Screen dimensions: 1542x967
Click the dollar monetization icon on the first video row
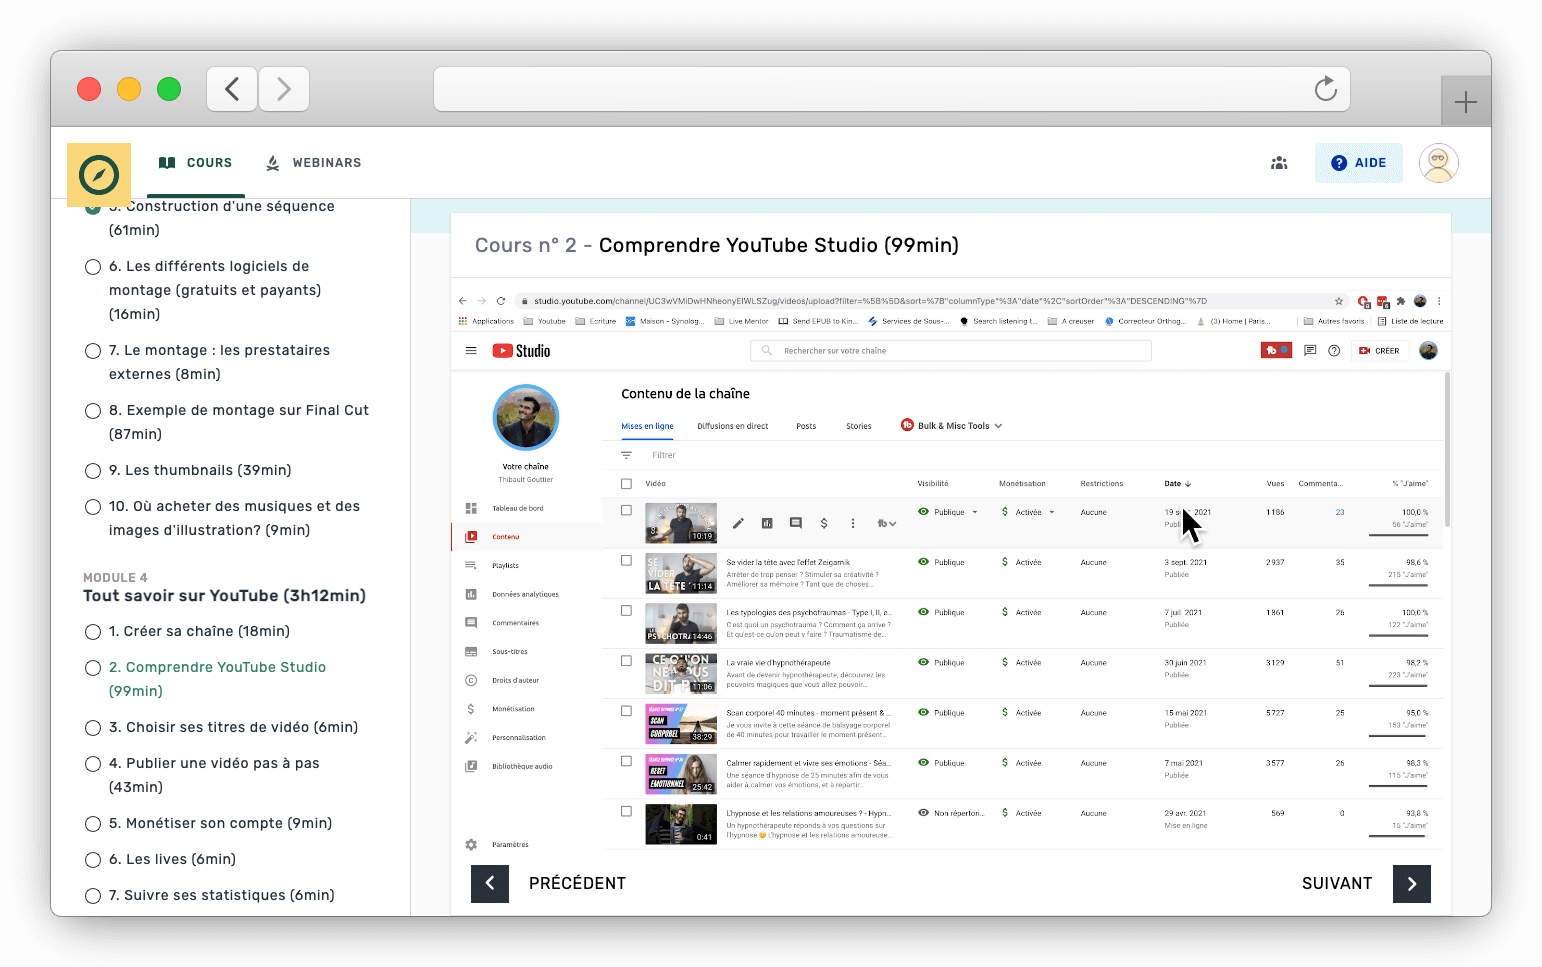[x=824, y=524]
